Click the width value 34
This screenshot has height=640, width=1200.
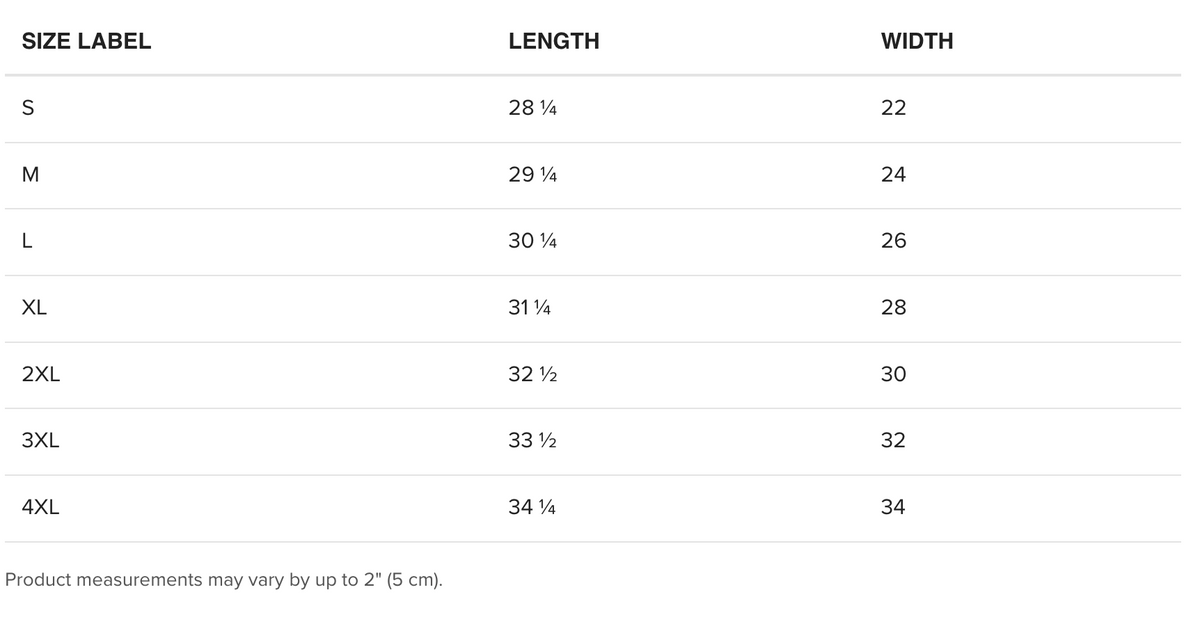pyautogui.click(x=893, y=507)
